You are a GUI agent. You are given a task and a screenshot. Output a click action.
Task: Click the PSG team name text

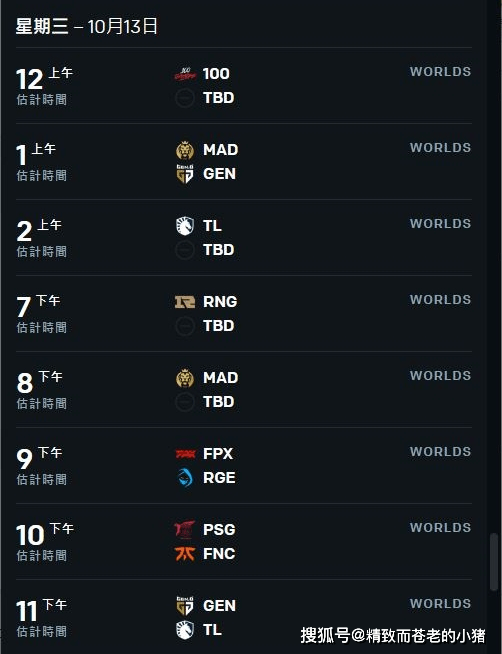pyautogui.click(x=219, y=530)
